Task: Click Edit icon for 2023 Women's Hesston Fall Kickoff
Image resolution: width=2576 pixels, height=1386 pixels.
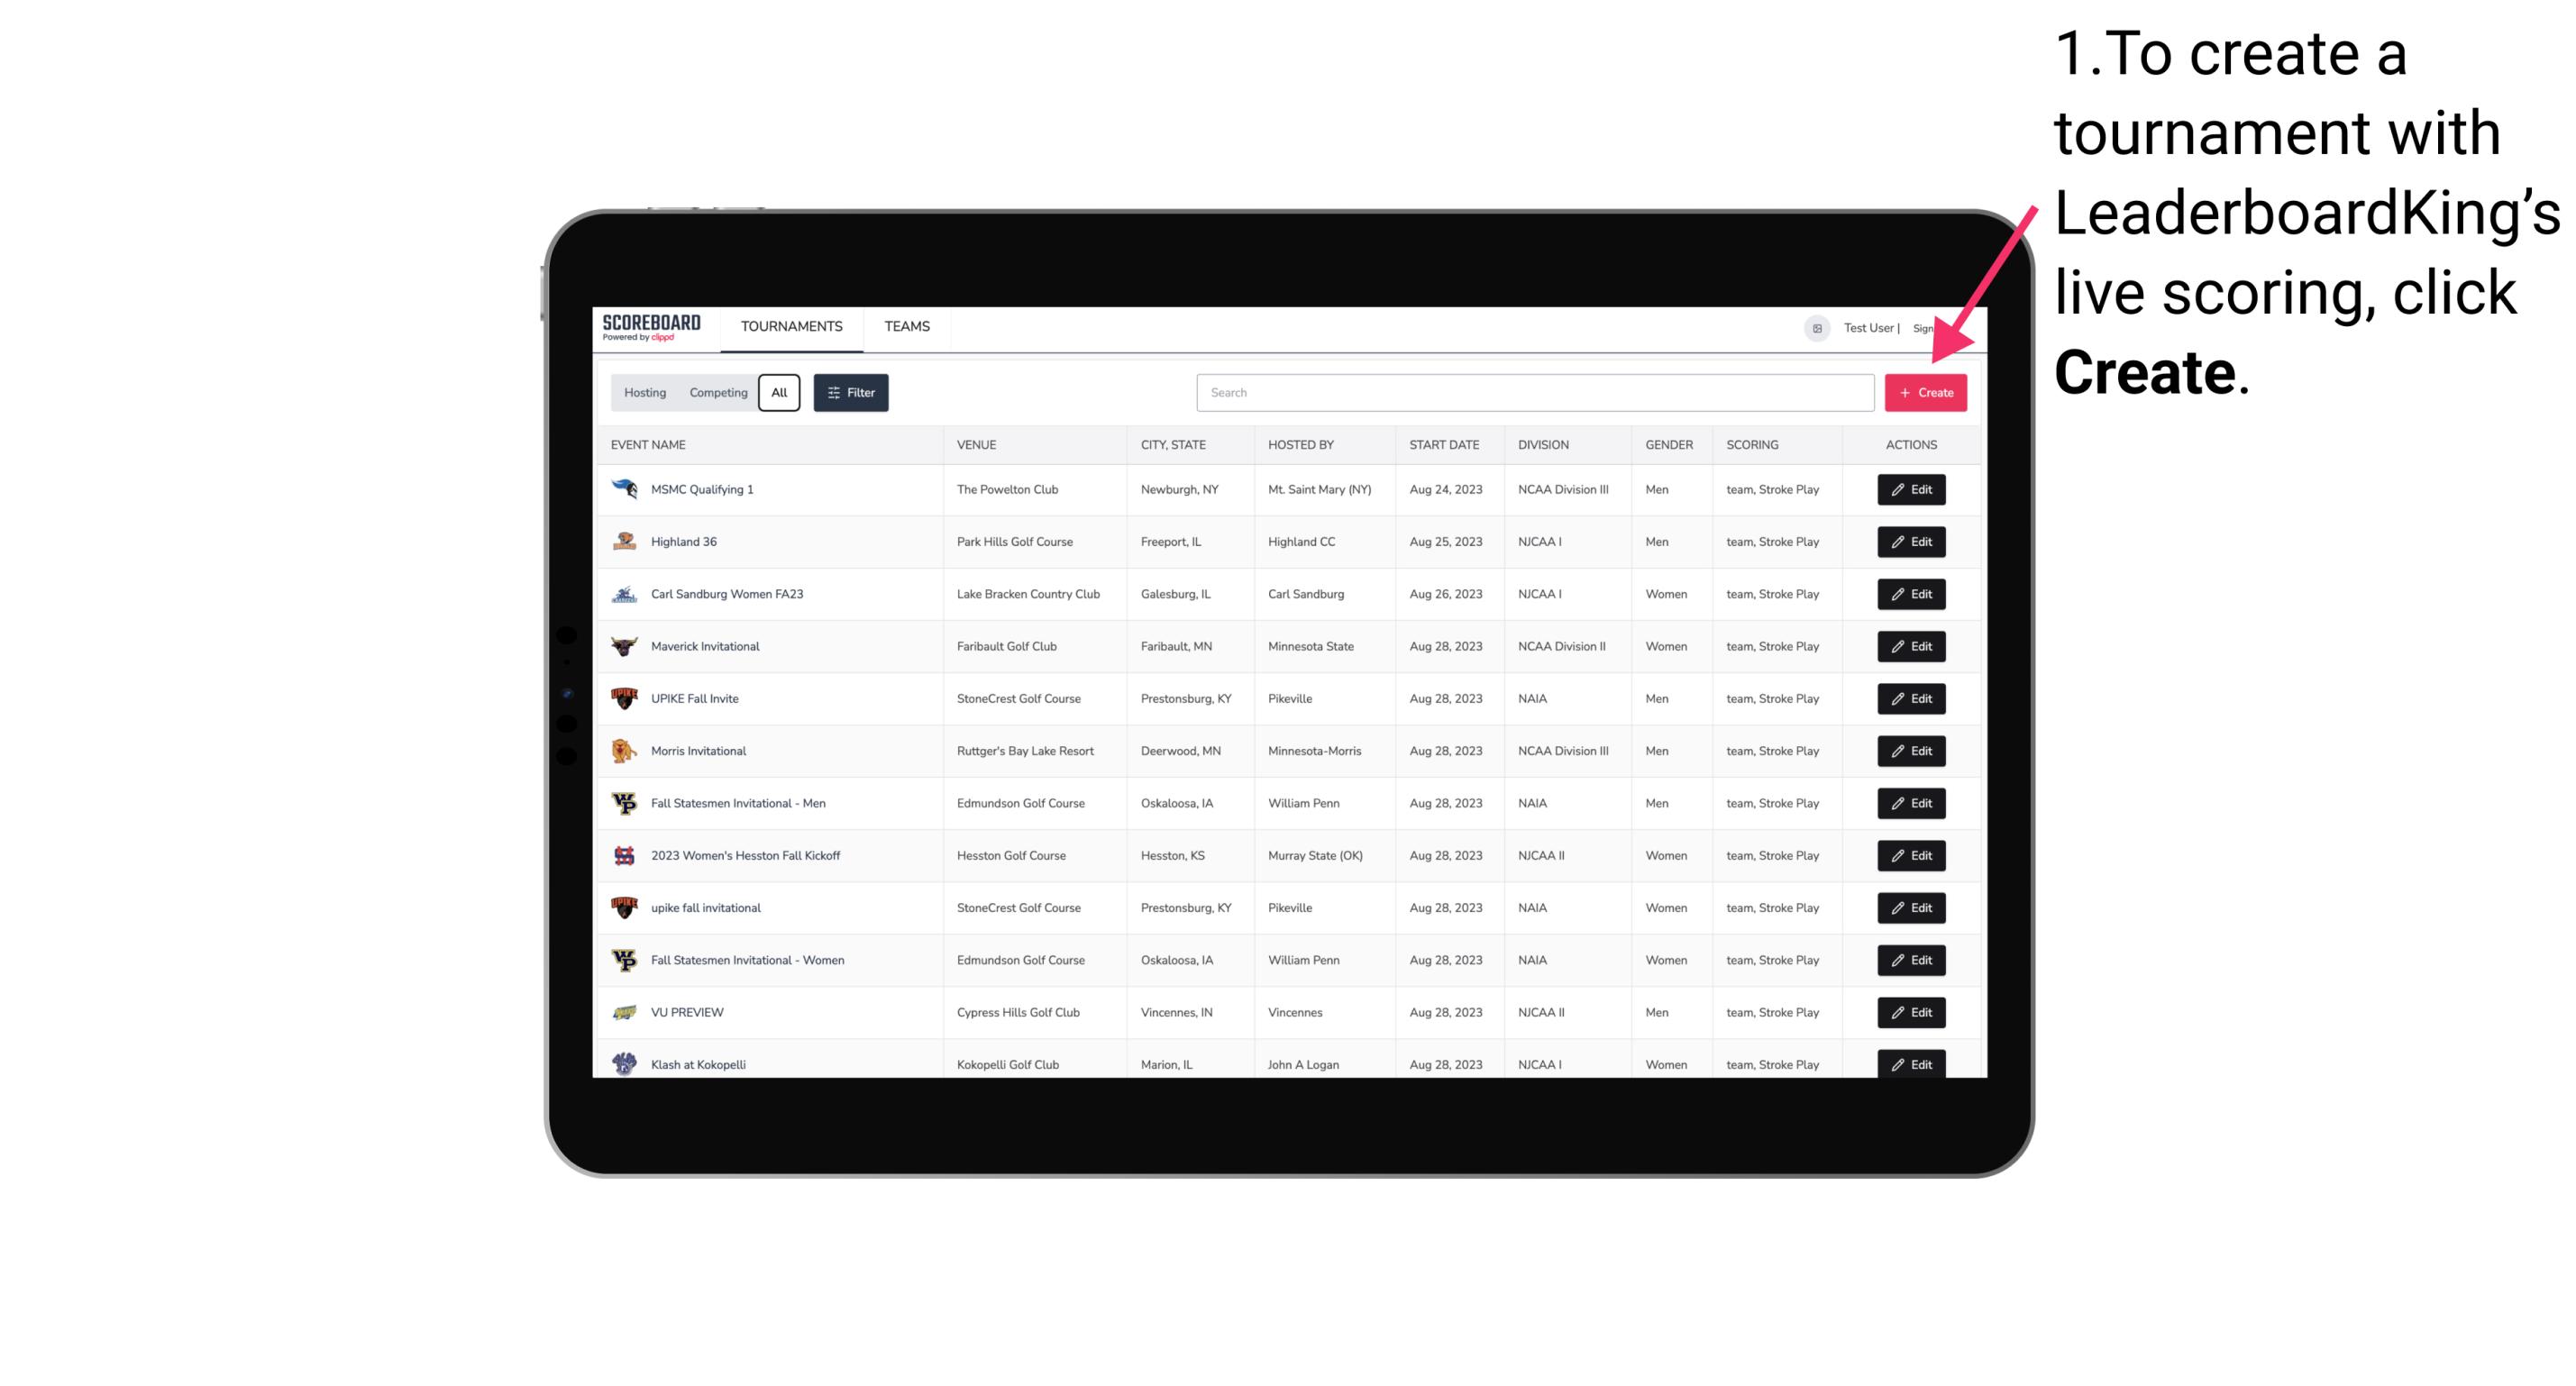Action: point(1910,855)
